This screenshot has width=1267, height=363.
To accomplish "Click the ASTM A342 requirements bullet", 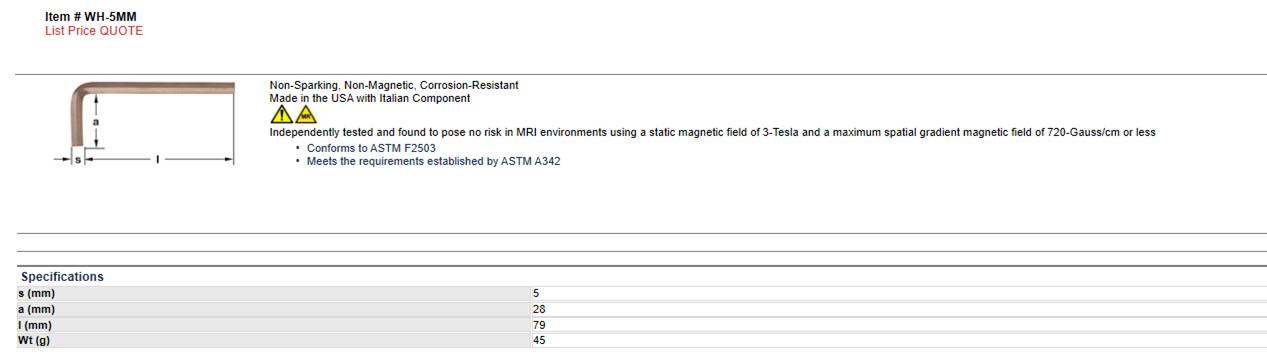I will coord(433,161).
